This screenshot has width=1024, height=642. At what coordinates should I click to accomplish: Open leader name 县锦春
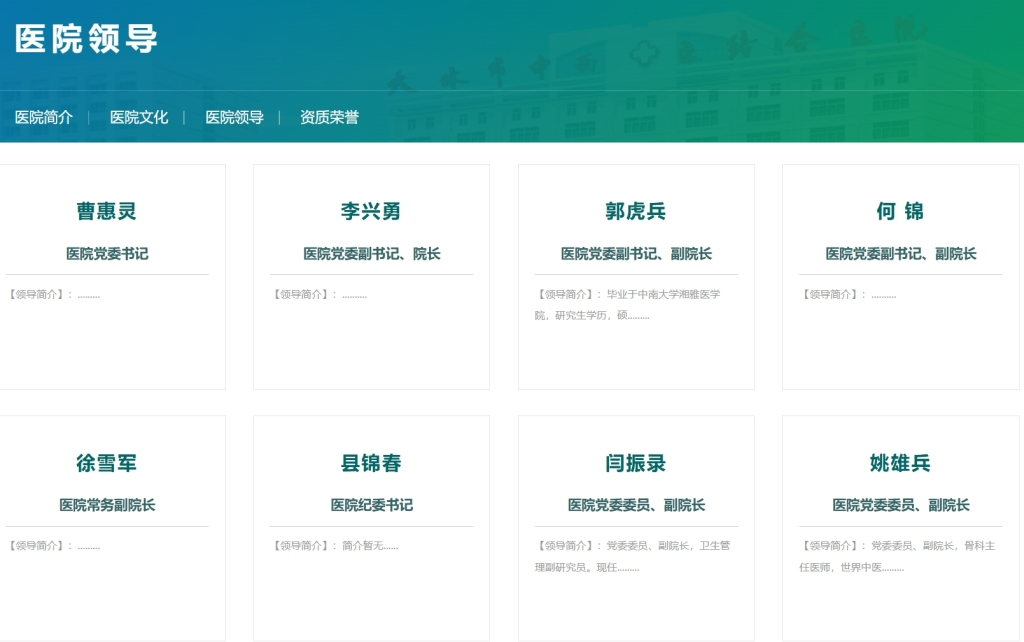371,463
